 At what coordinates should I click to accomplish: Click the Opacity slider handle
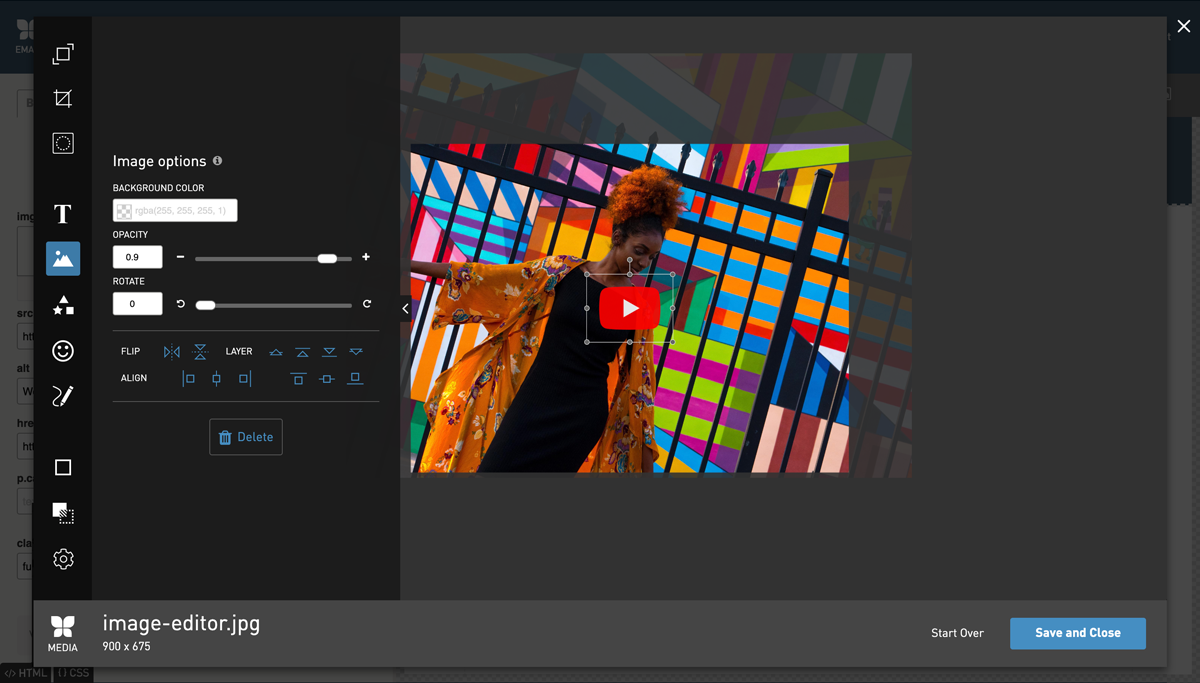327,258
